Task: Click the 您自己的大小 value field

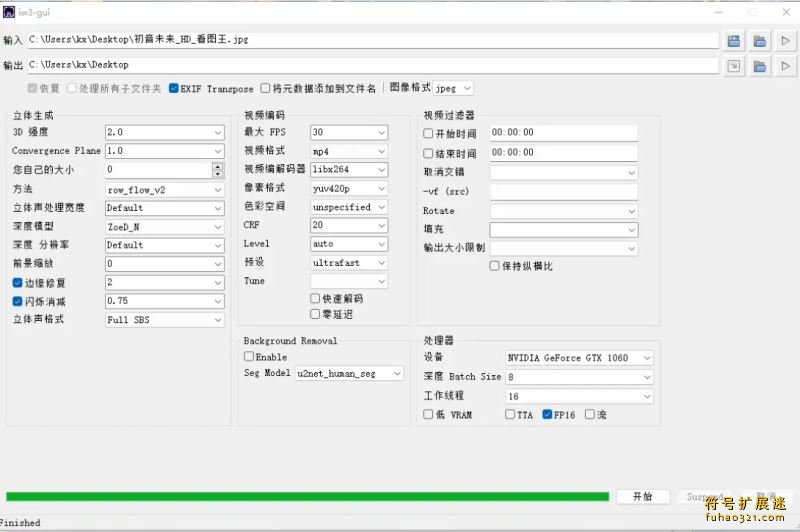Action: [158, 170]
